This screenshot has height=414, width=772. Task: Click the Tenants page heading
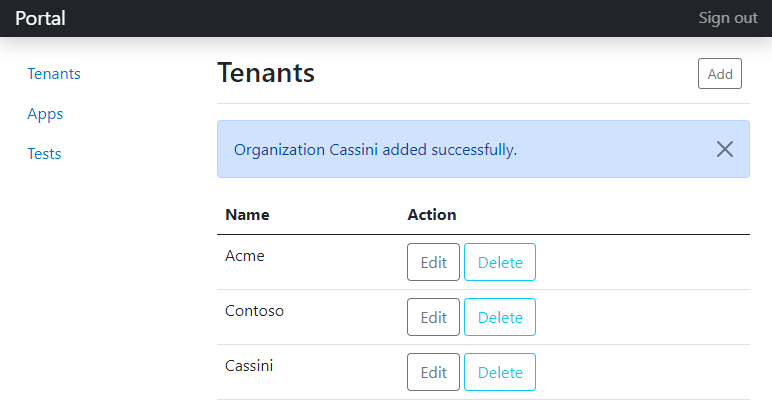click(266, 73)
